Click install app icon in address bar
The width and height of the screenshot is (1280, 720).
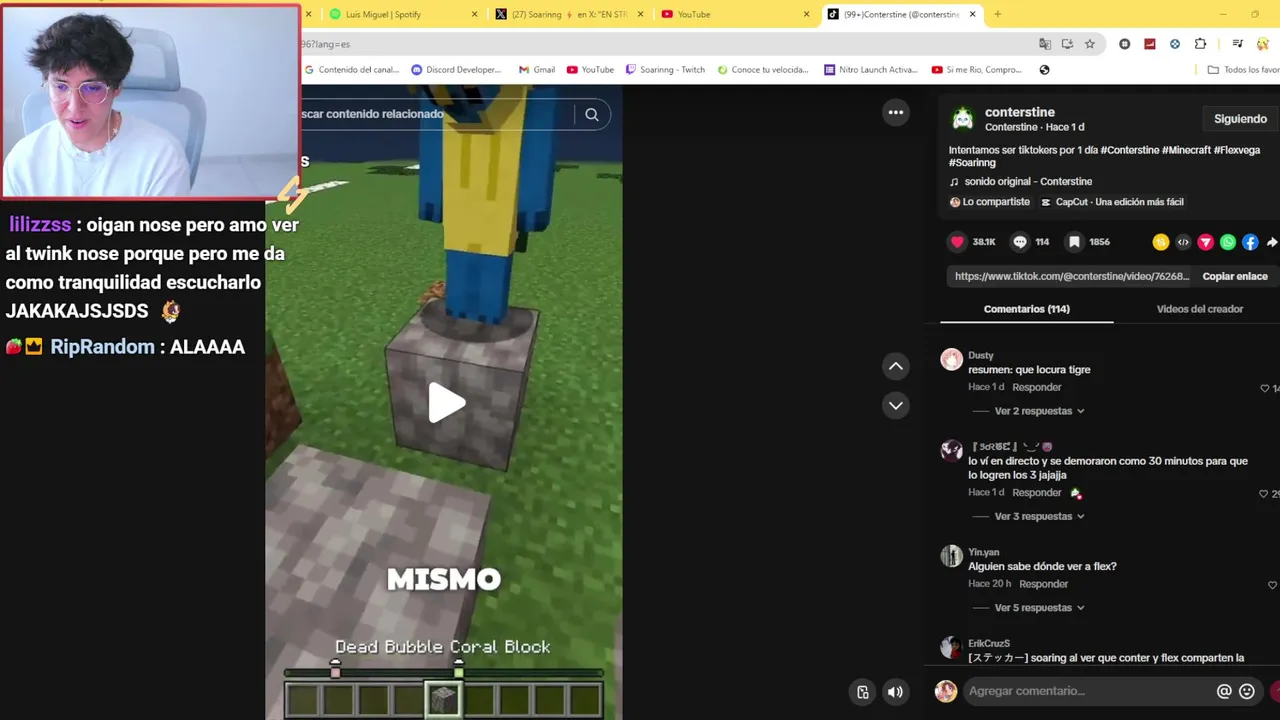pos(1067,44)
